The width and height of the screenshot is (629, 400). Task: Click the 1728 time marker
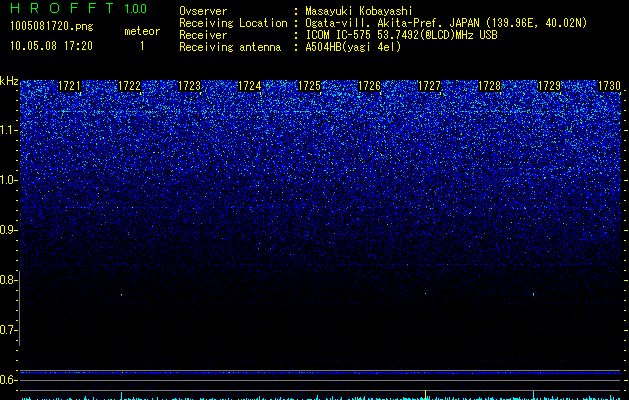[489, 85]
